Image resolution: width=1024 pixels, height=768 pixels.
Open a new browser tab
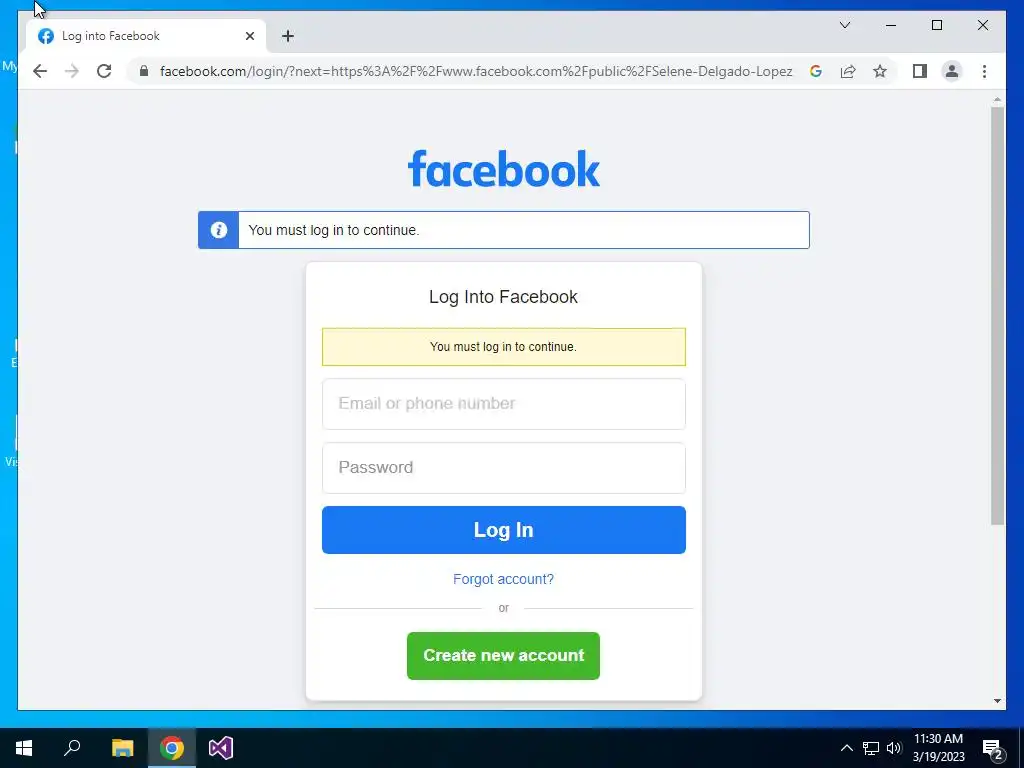coord(288,36)
